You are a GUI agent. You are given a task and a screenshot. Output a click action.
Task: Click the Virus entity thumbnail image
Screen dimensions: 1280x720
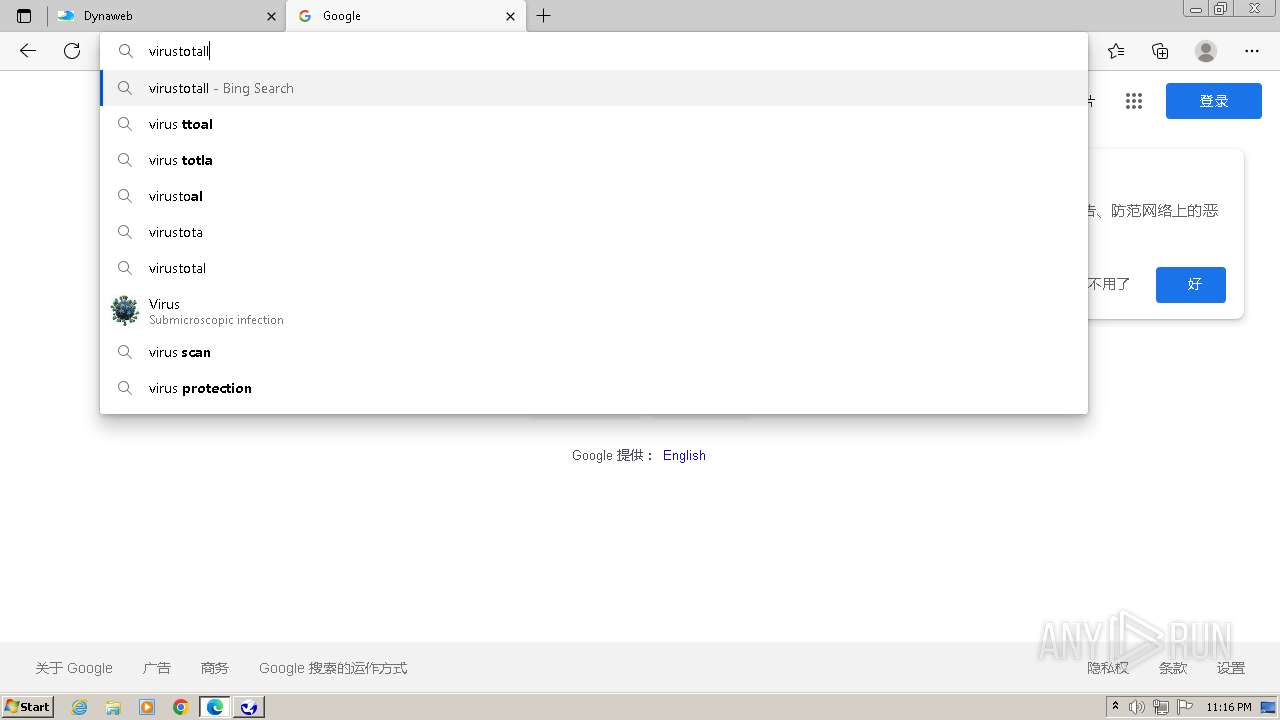point(125,310)
